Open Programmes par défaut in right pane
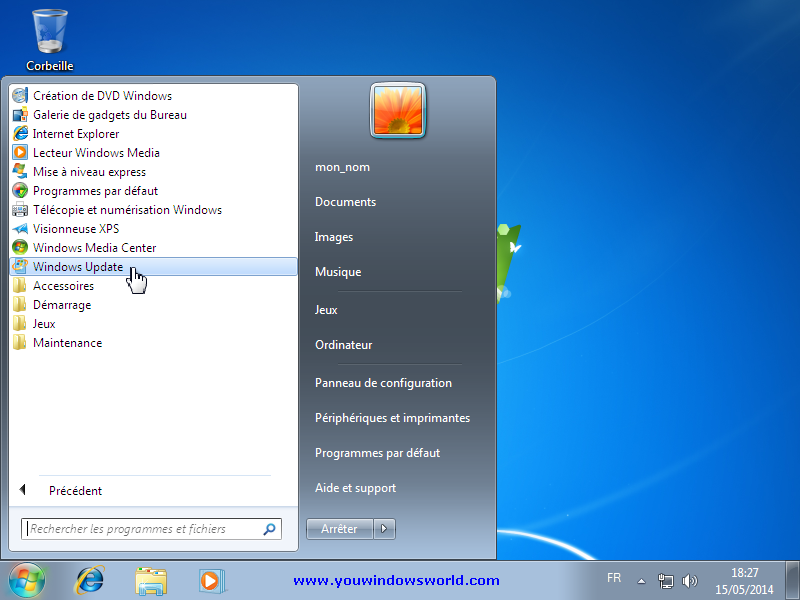The image size is (800, 600). pos(377,453)
